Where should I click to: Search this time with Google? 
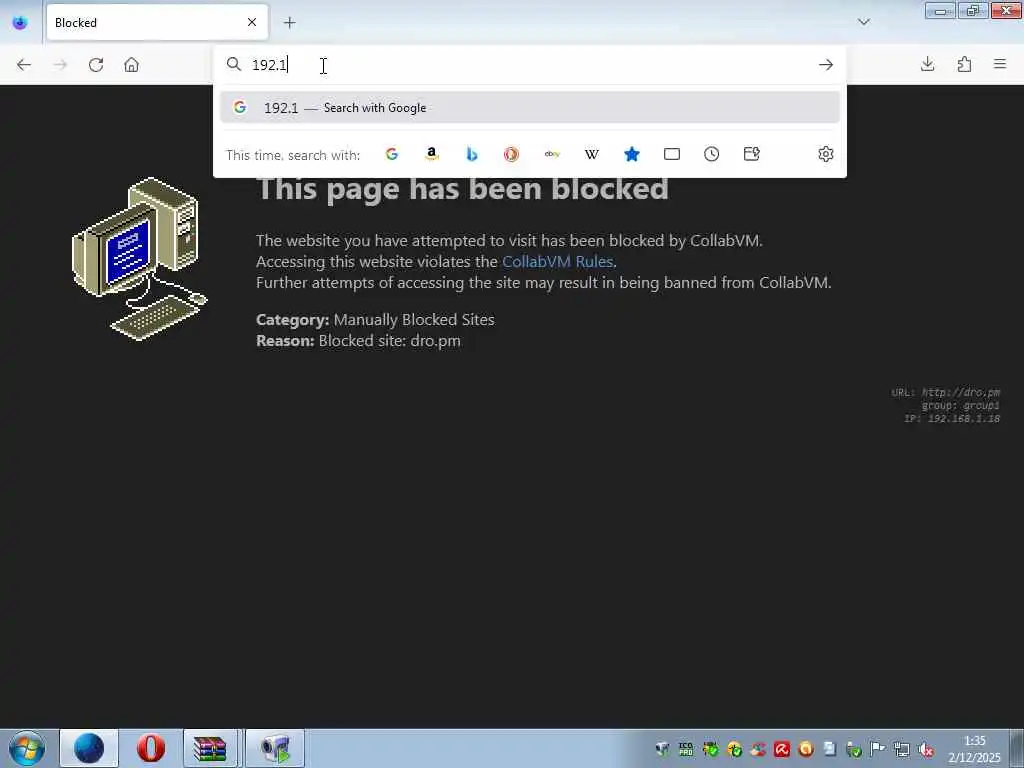pyautogui.click(x=392, y=154)
